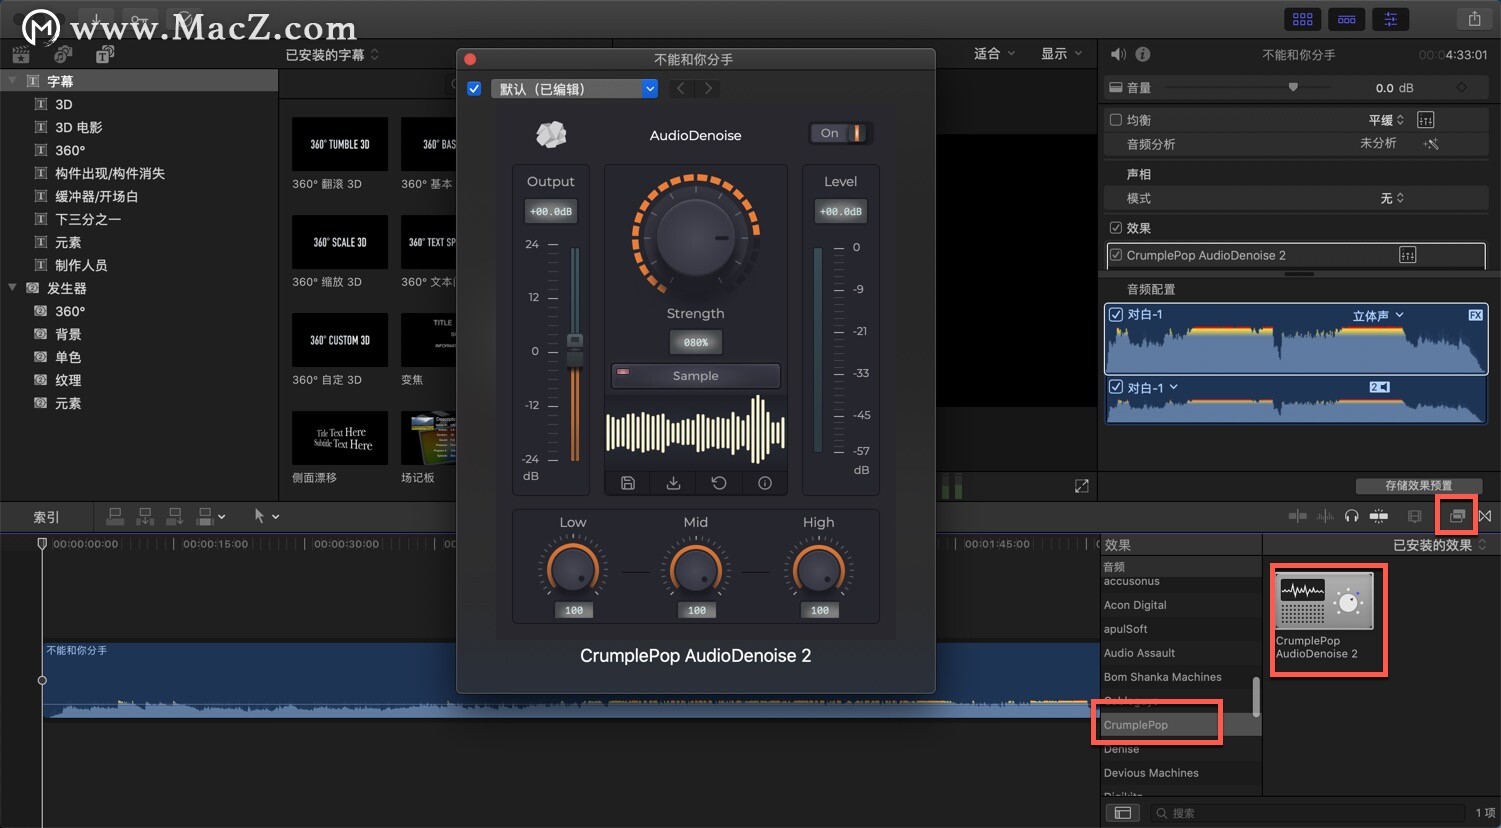
Task: Enlarge the viewer with the fullscreen arrow
Action: point(1081,486)
